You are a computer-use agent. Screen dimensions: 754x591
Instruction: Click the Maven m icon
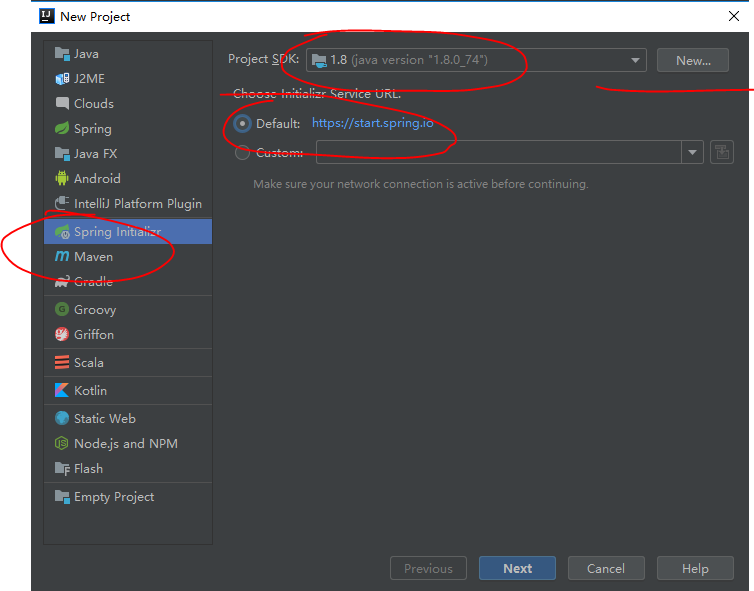coord(62,257)
